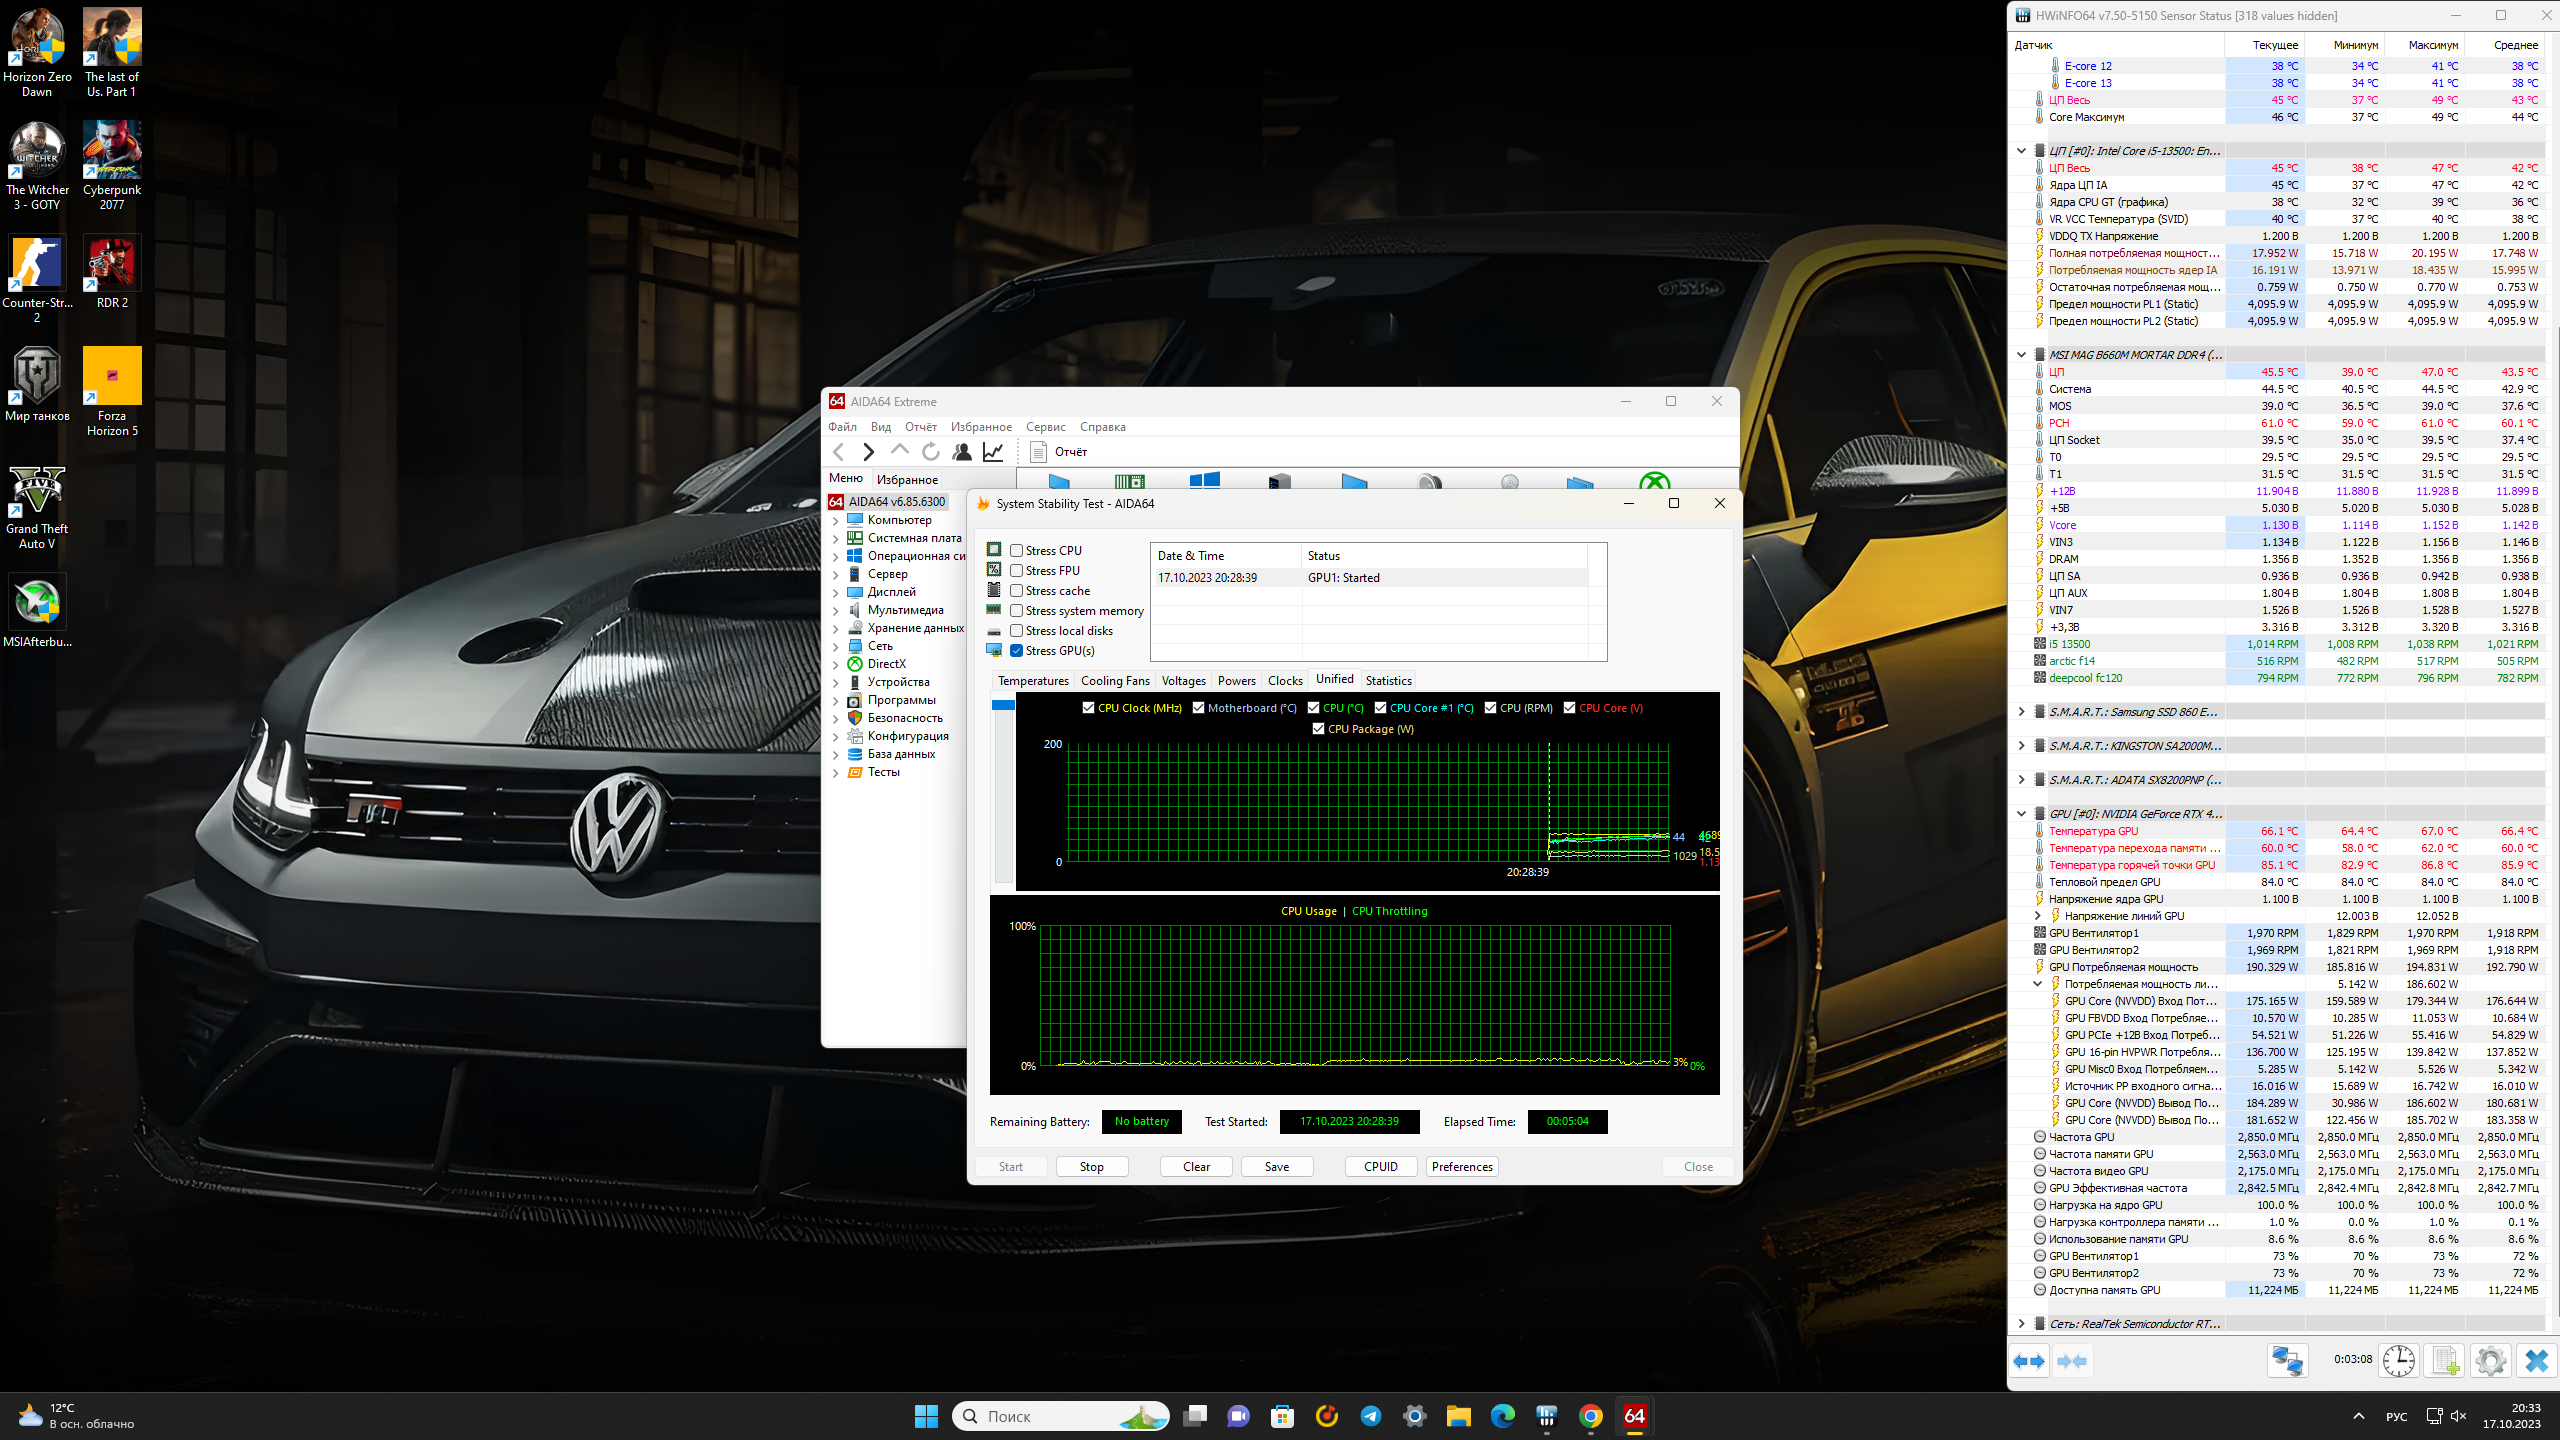Enable the Stress CPU checkbox
This screenshot has height=1440, width=2560.
coord(1016,551)
